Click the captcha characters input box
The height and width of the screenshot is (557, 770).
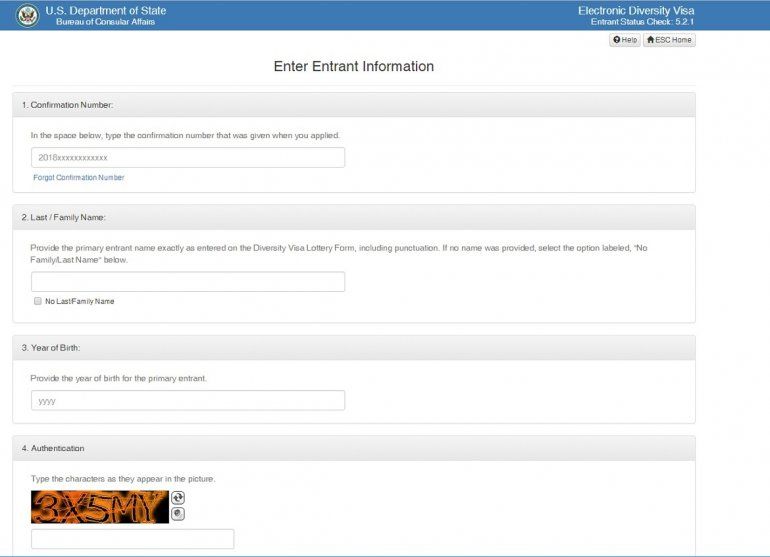133,539
